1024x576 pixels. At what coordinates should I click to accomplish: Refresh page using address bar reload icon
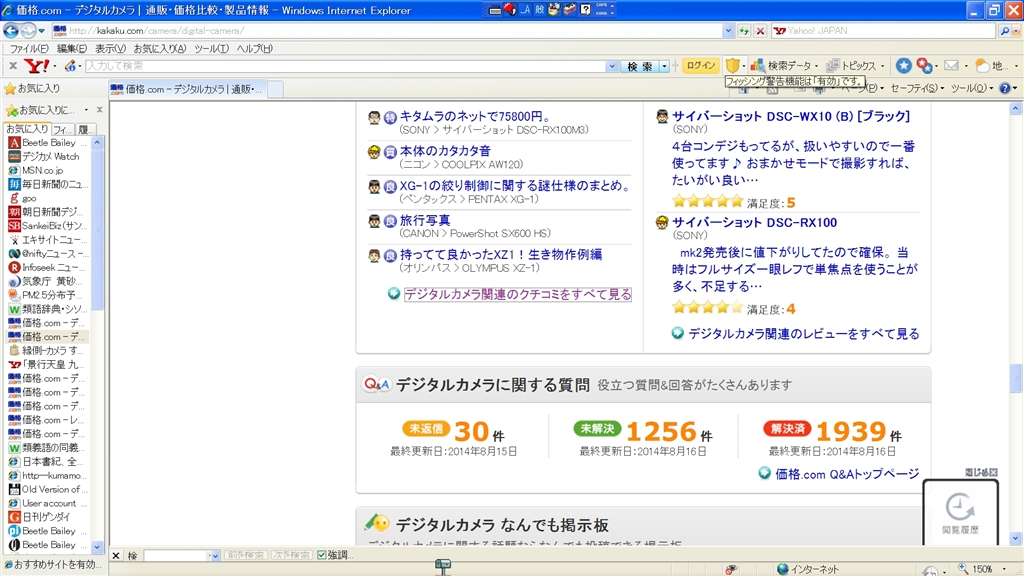tap(744, 31)
